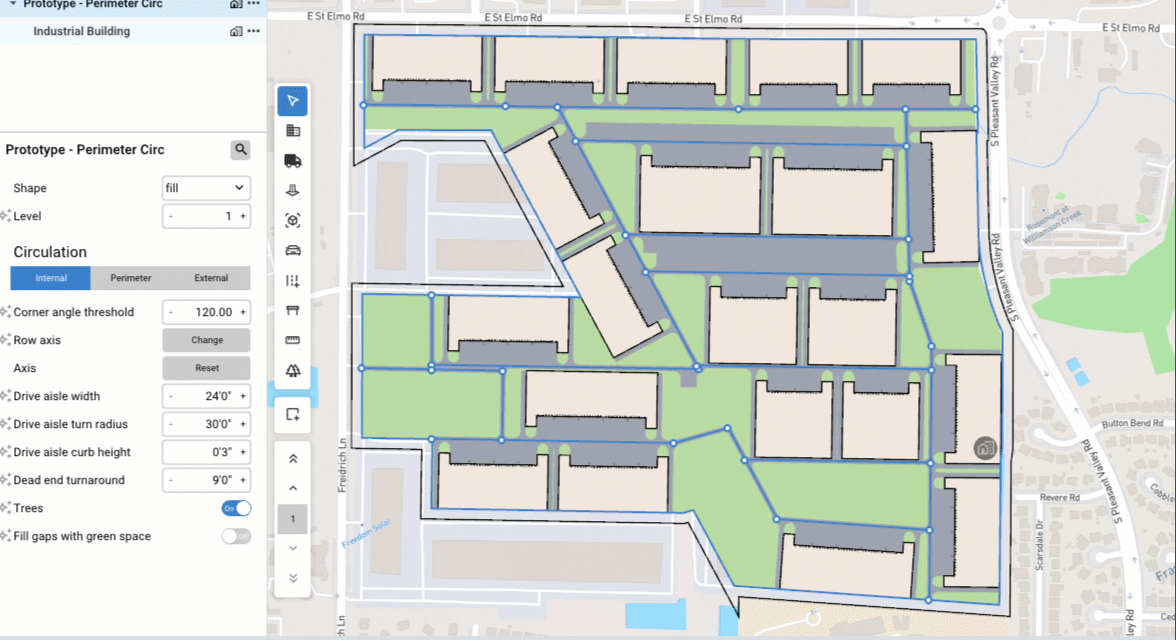Click the Circulation section heading
The height and width of the screenshot is (640, 1176).
coord(50,252)
